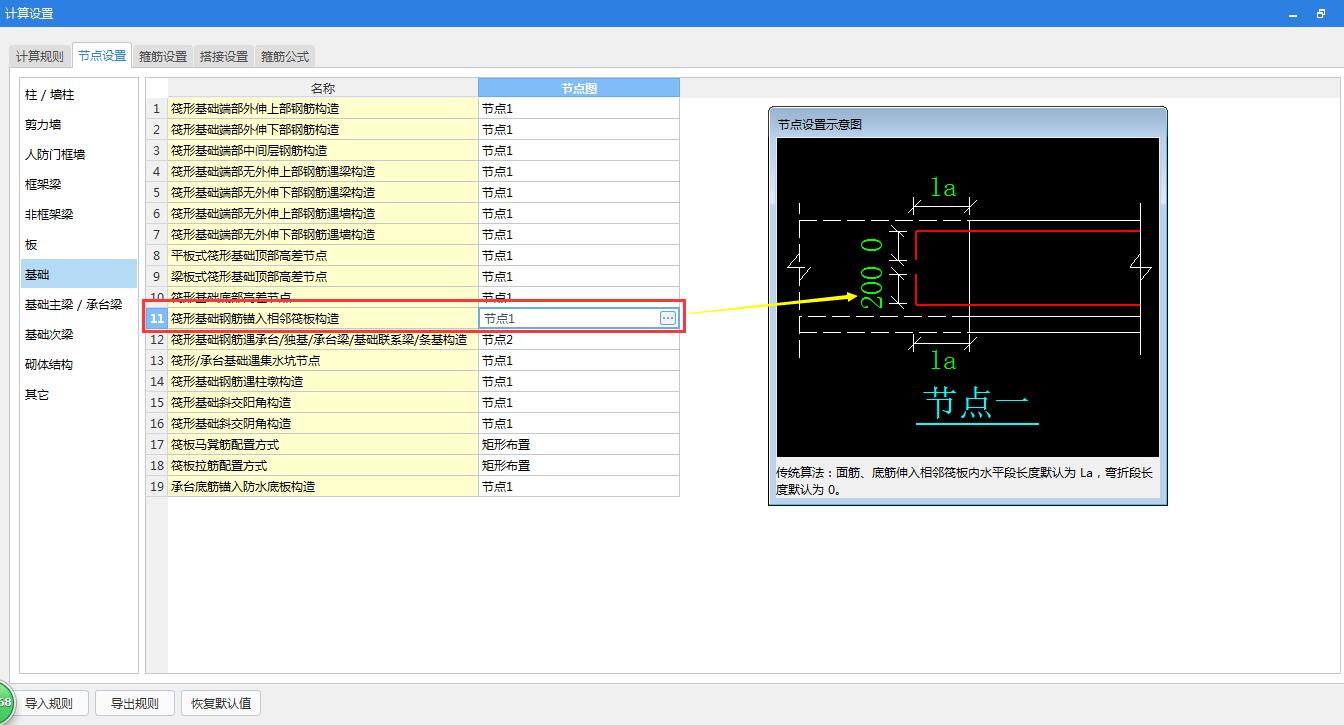The width and height of the screenshot is (1344, 725).
Task: Select row 承台底筋锚入防水底板构造
Action: 322,486
